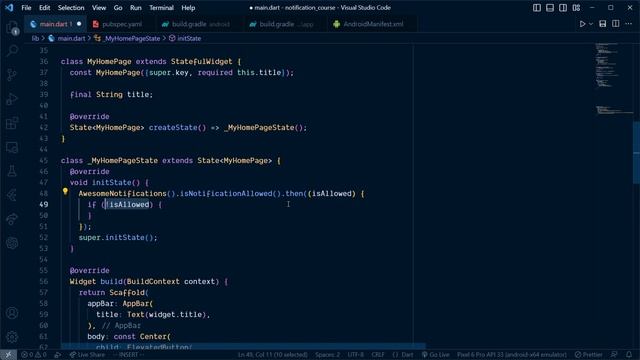The image size is (640, 360).
Task: Select Pixel 6 Pro API 33 device
Action: 511,355
